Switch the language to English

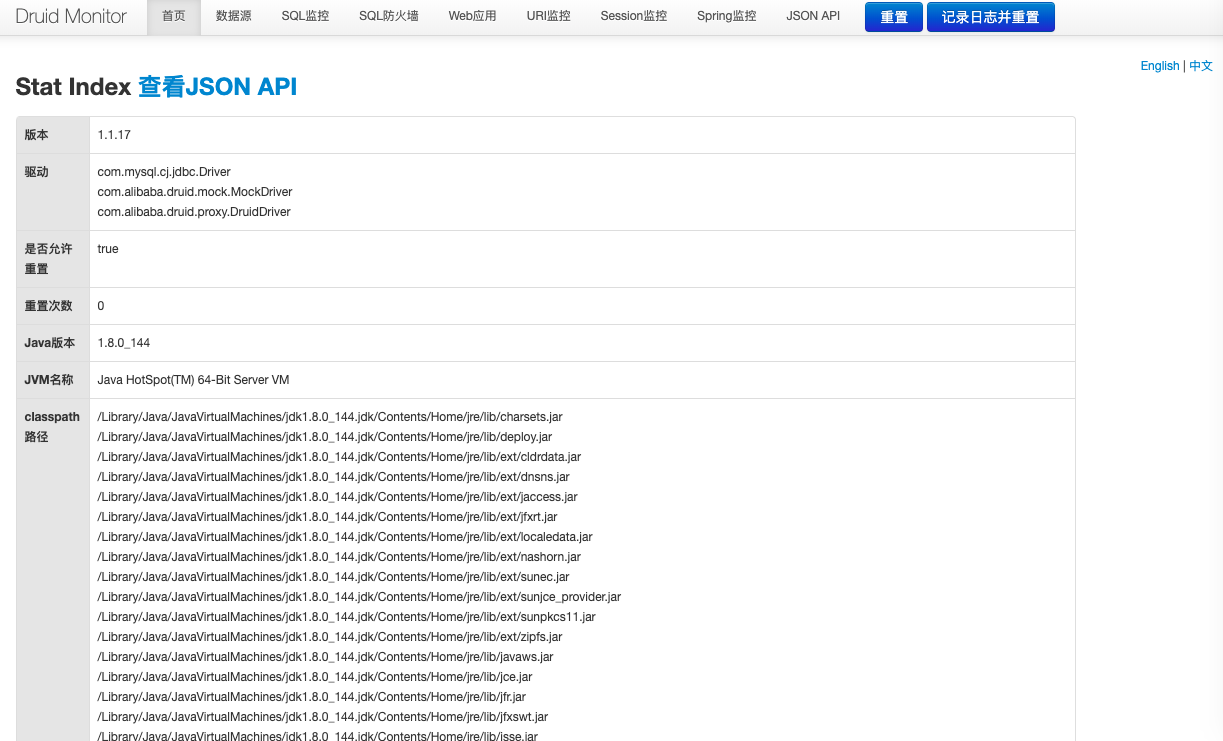(x=1159, y=66)
